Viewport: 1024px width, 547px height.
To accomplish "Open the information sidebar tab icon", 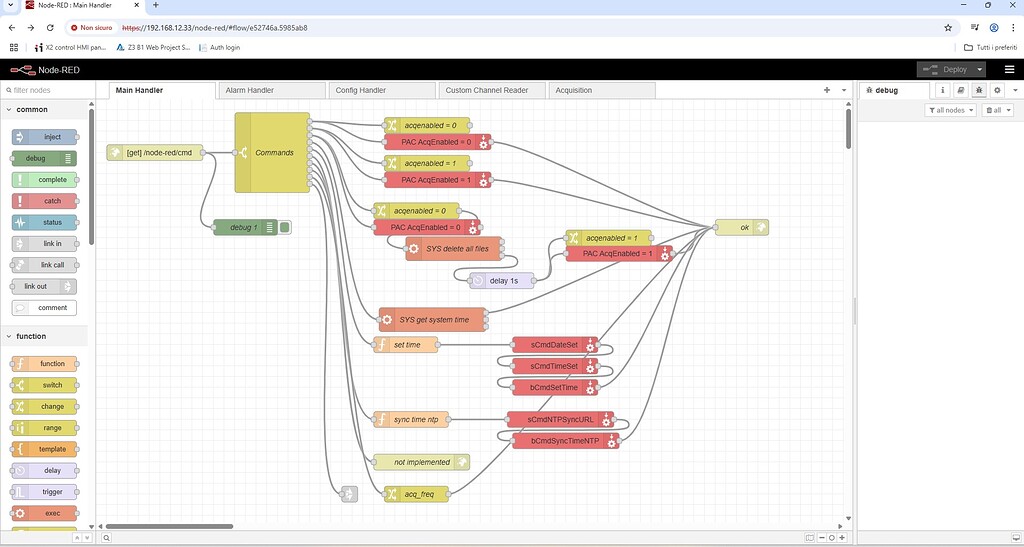I will [941, 90].
